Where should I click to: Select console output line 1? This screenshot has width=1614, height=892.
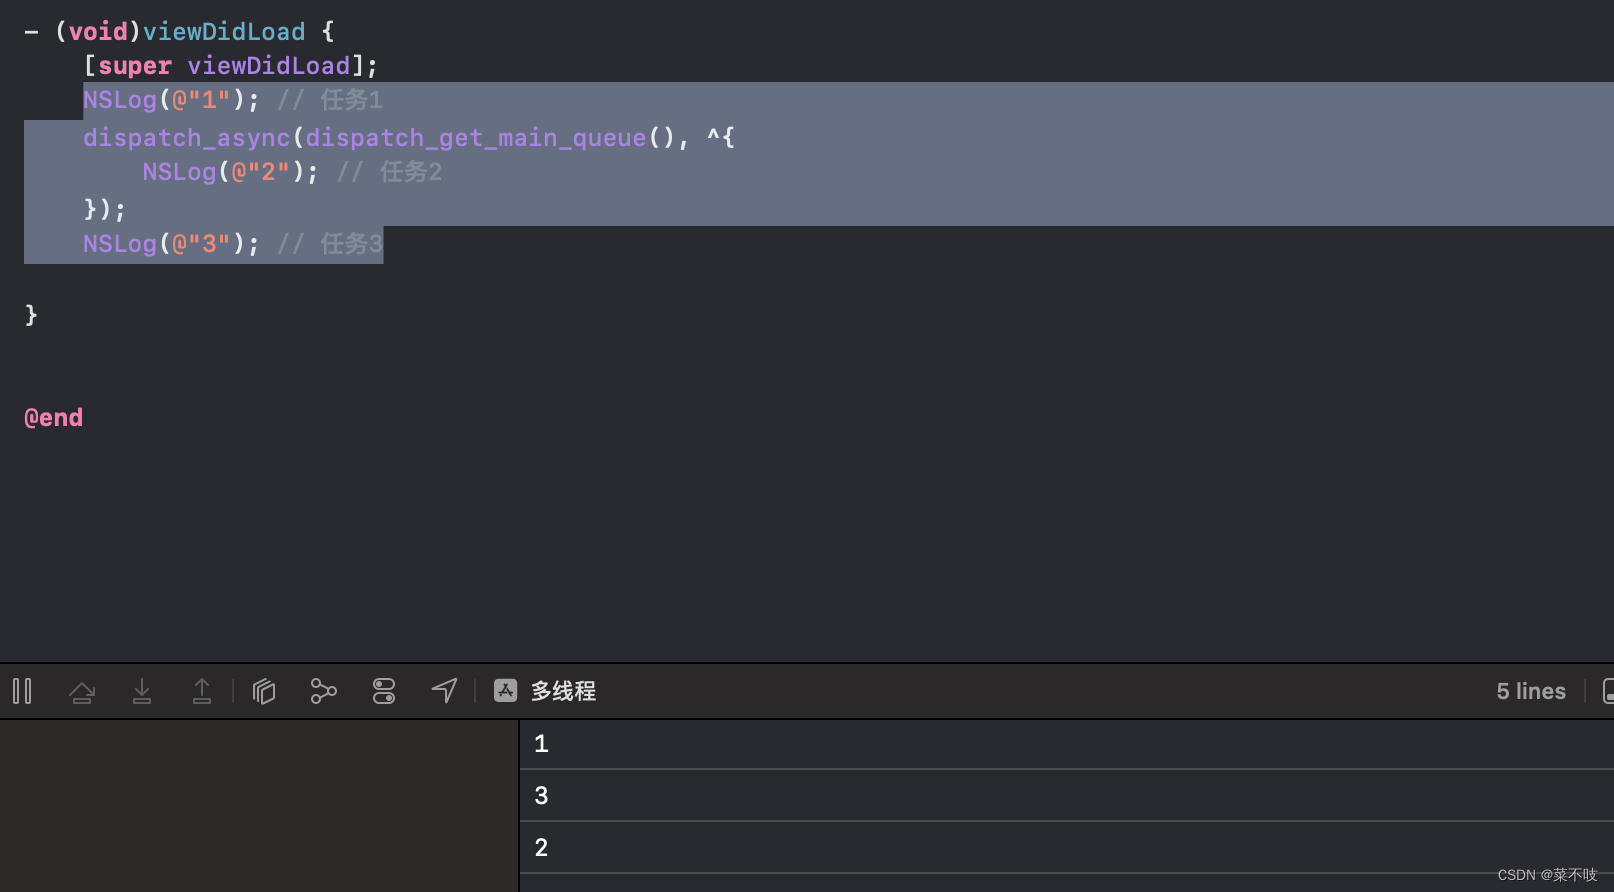point(1067,744)
